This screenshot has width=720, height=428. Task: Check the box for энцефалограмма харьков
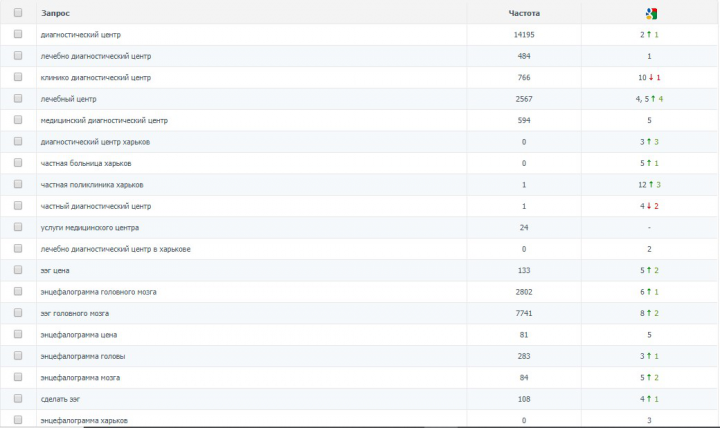click(x=18, y=420)
